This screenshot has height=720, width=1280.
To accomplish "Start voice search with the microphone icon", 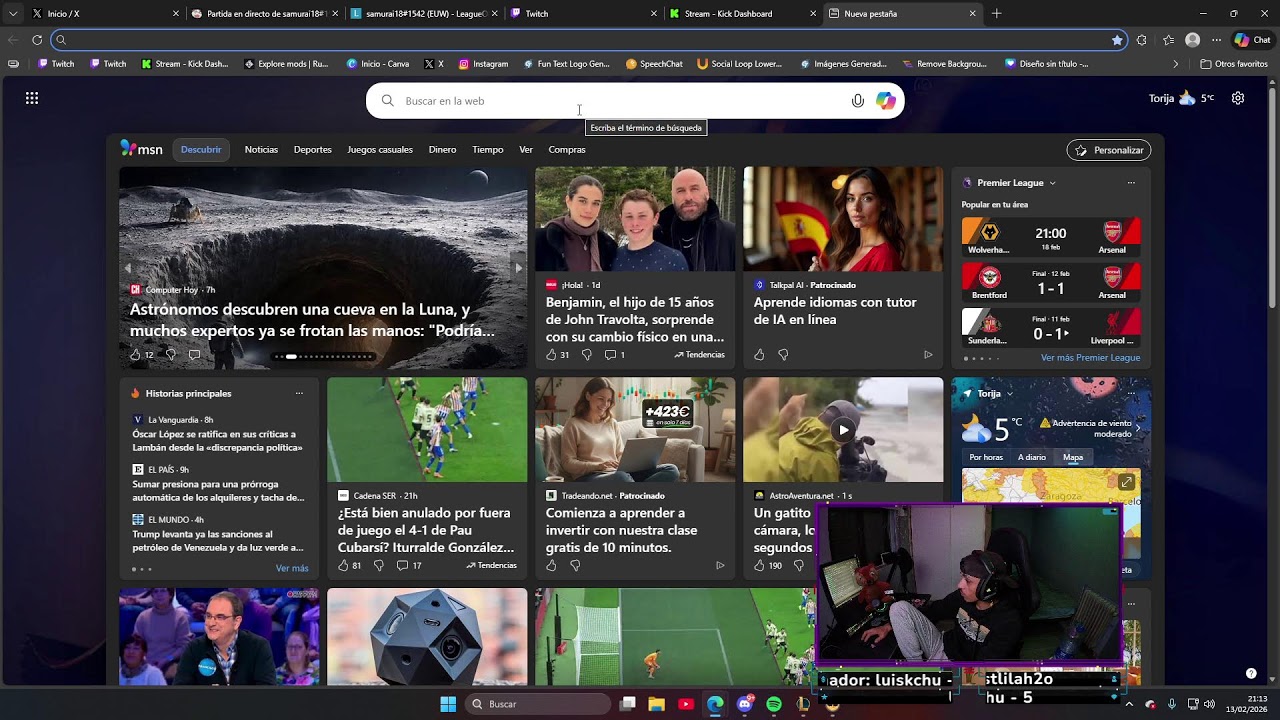I will pos(857,101).
